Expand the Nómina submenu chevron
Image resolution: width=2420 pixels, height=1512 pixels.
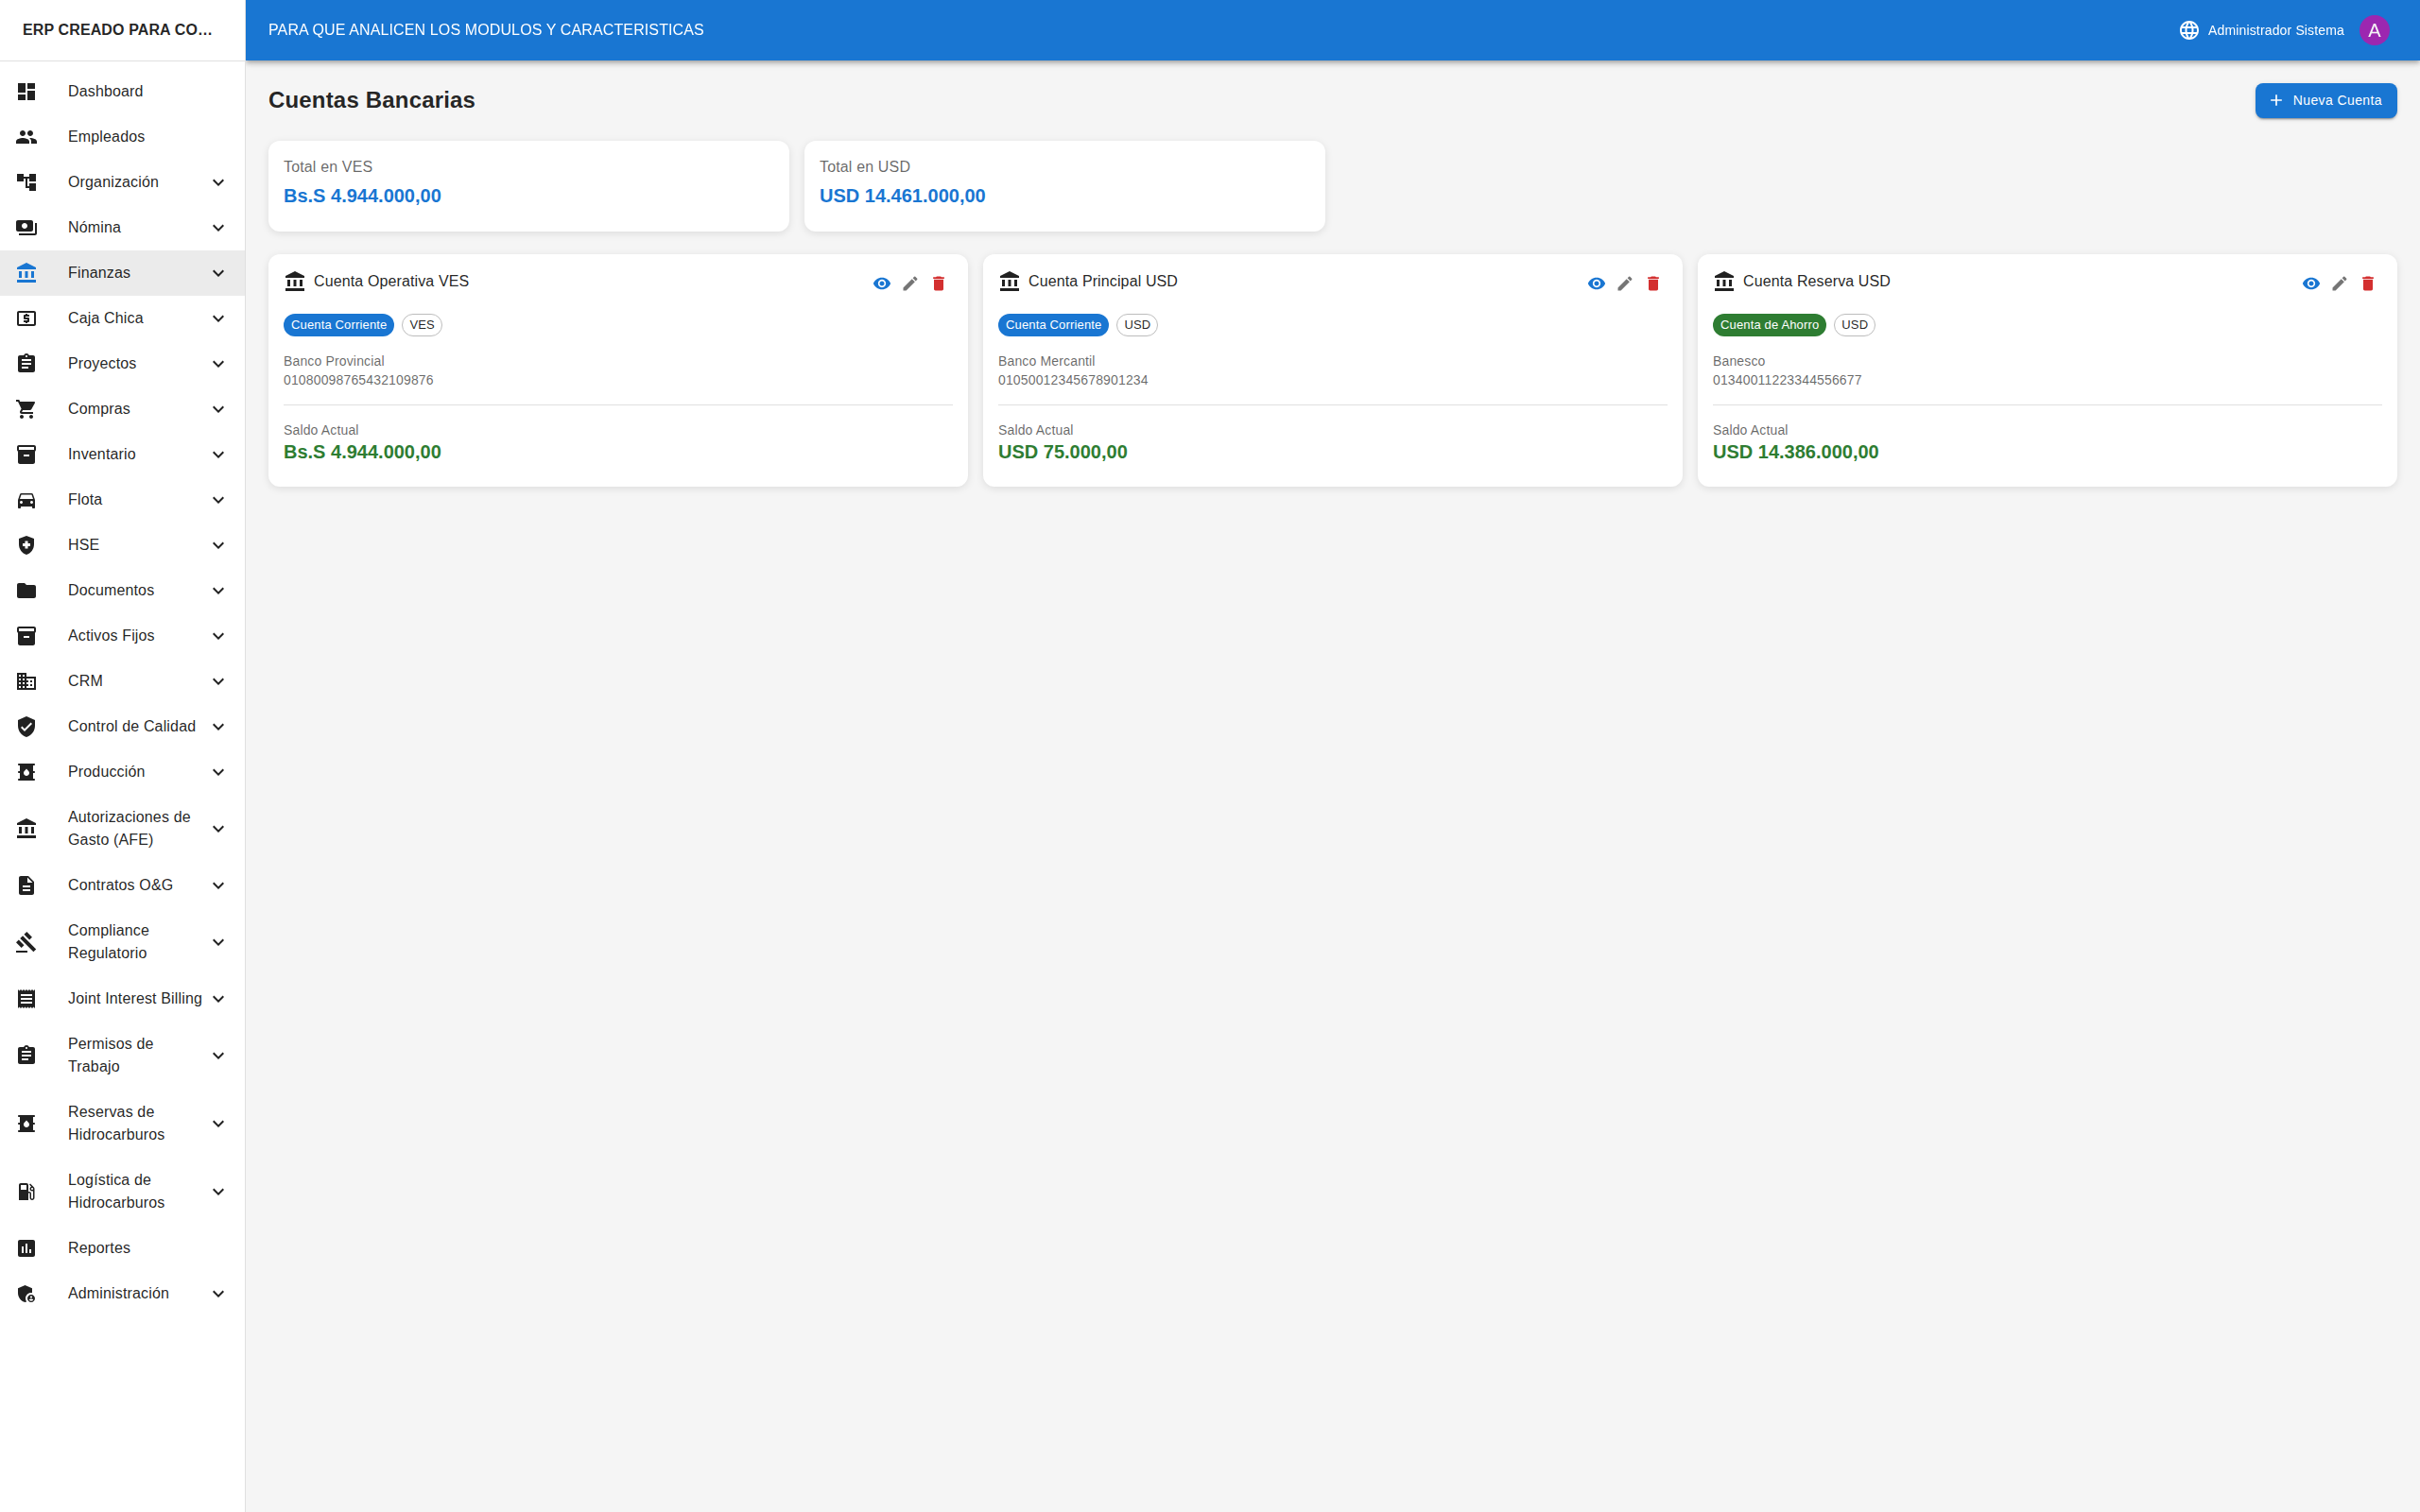coord(218,228)
